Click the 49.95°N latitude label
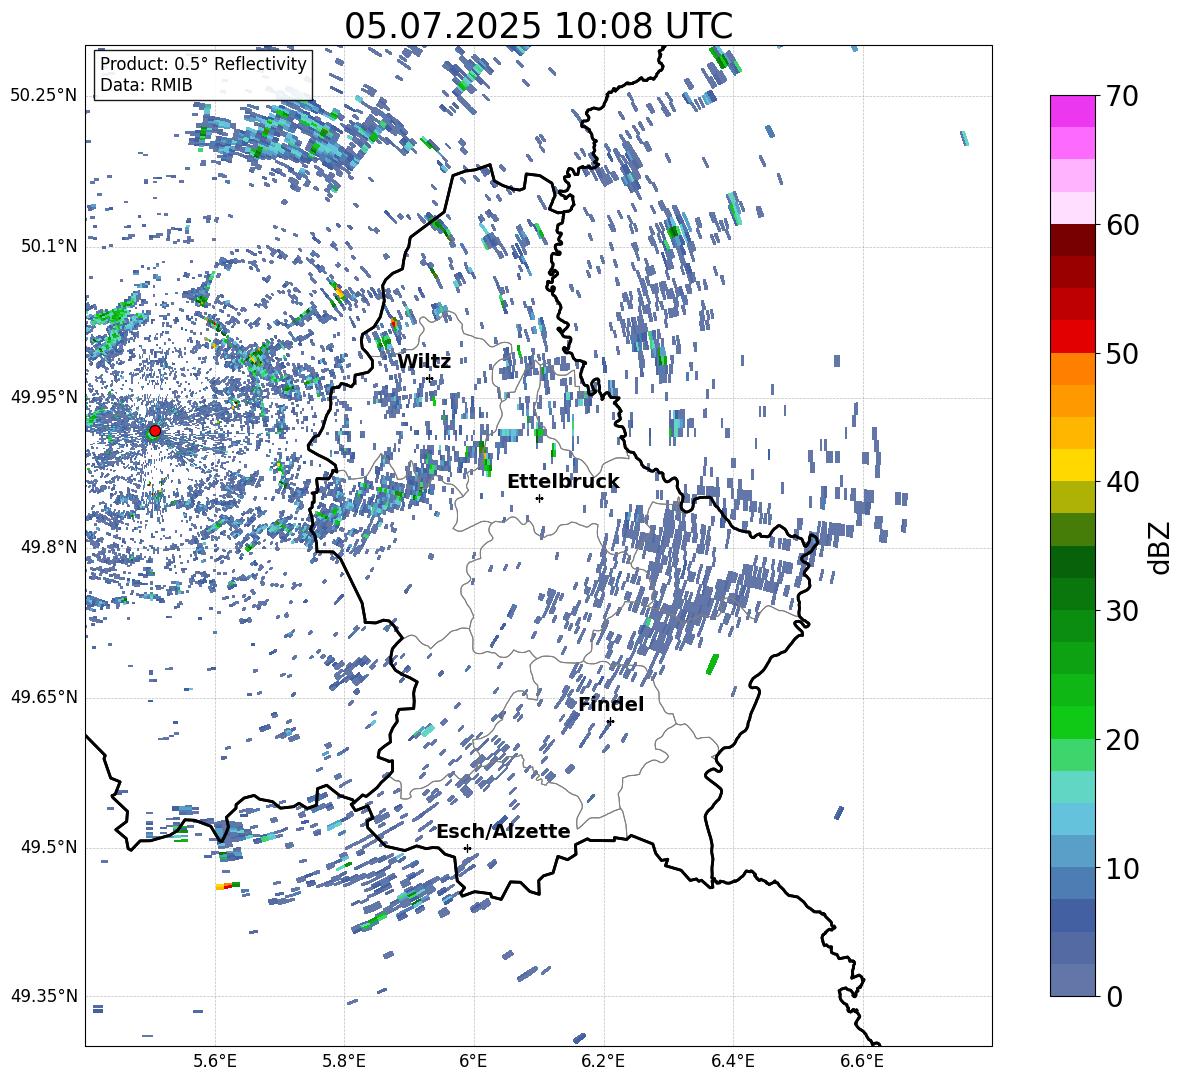Screen dimensions: 1184x1081 (44, 397)
